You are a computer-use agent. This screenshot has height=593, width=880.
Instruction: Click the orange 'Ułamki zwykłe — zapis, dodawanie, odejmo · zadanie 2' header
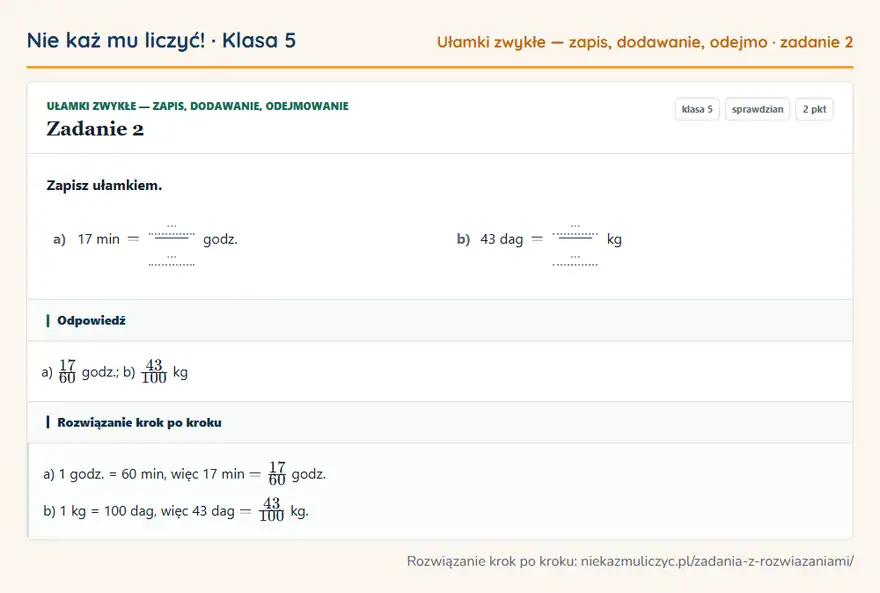pyautogui.click(x=645, y=43)
